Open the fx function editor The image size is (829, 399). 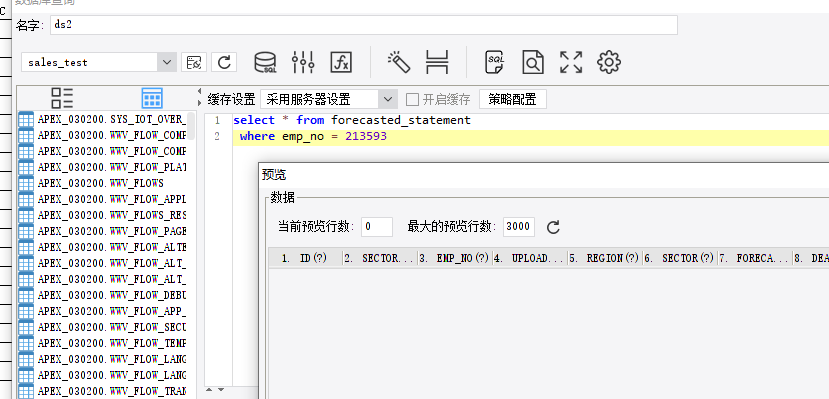tap(341, 62)
